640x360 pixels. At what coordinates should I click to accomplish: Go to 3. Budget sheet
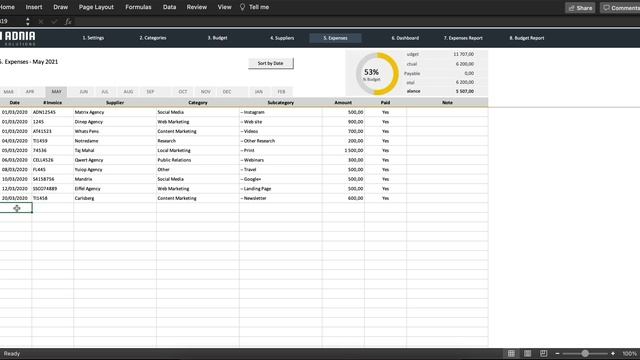point(217,38)
